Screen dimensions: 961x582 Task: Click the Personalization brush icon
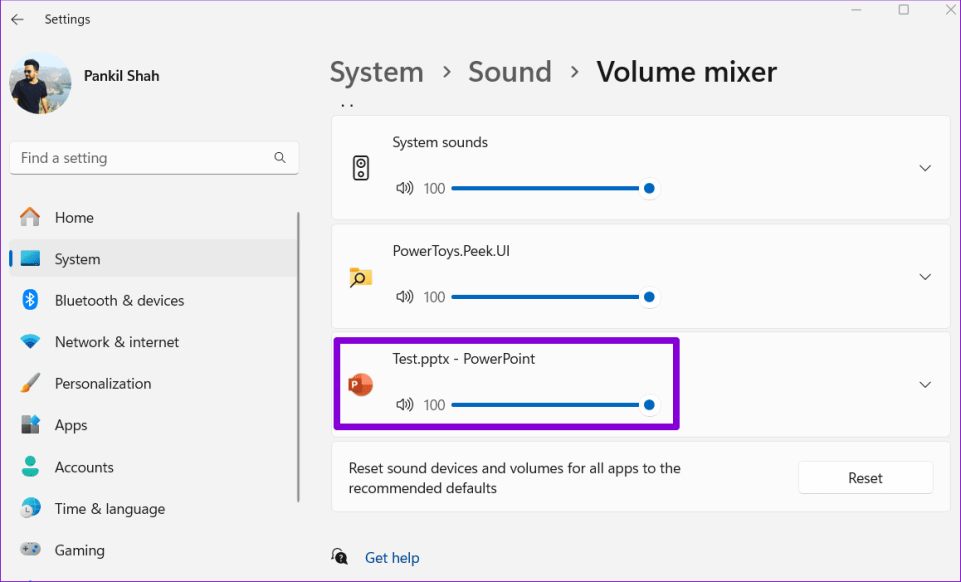[28, 383]
